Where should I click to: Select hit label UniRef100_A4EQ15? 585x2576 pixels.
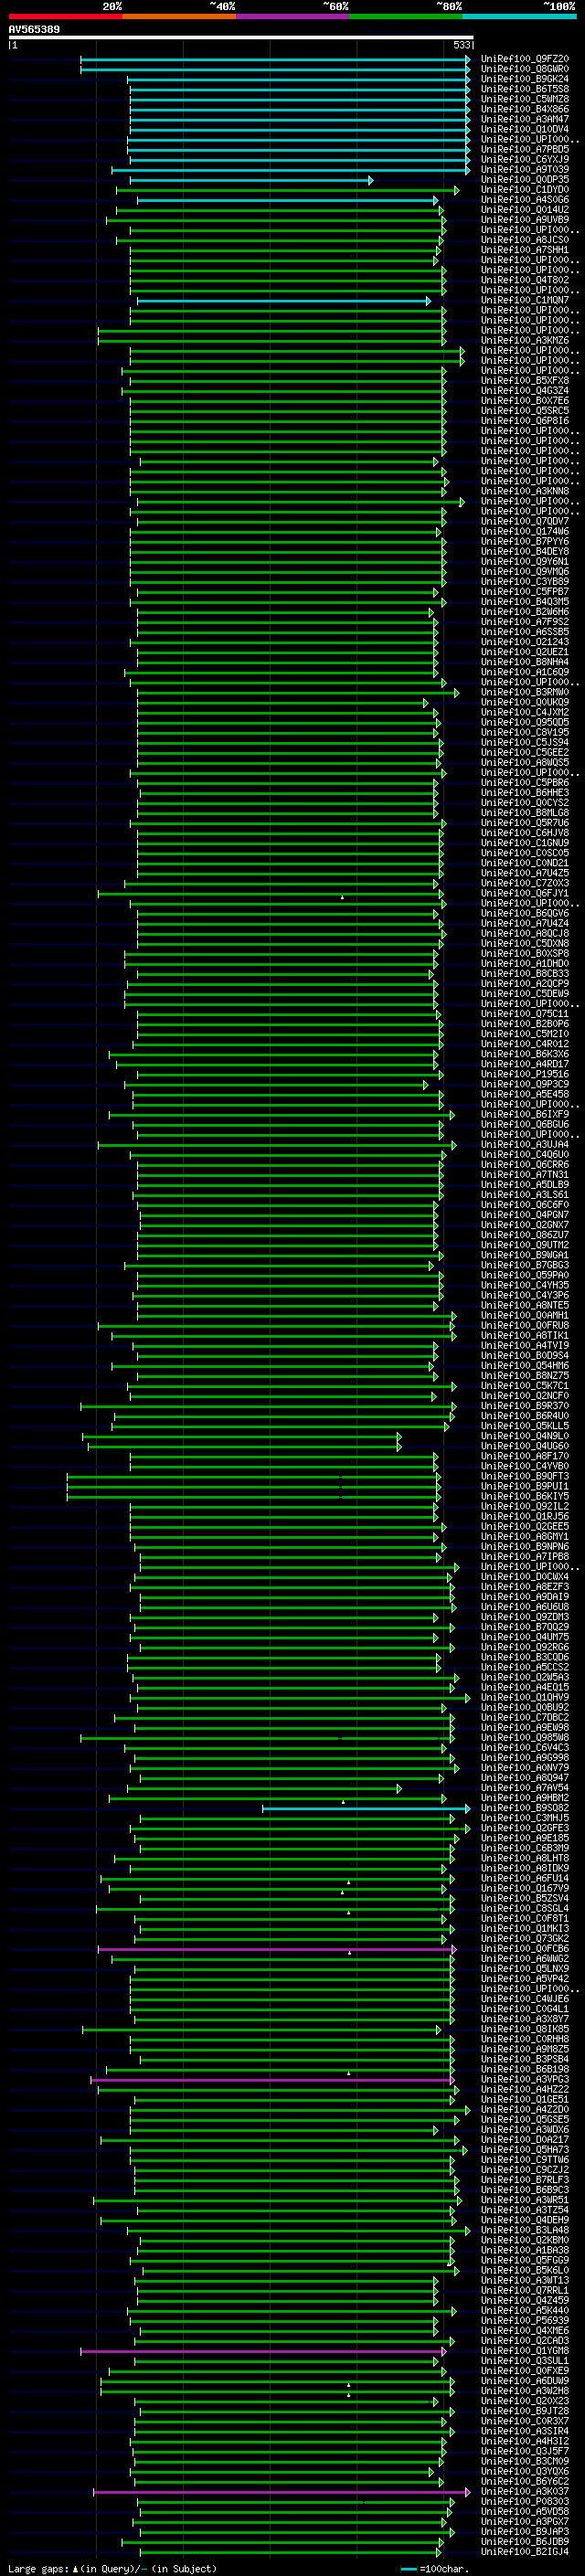click(x=525, y=1687)
